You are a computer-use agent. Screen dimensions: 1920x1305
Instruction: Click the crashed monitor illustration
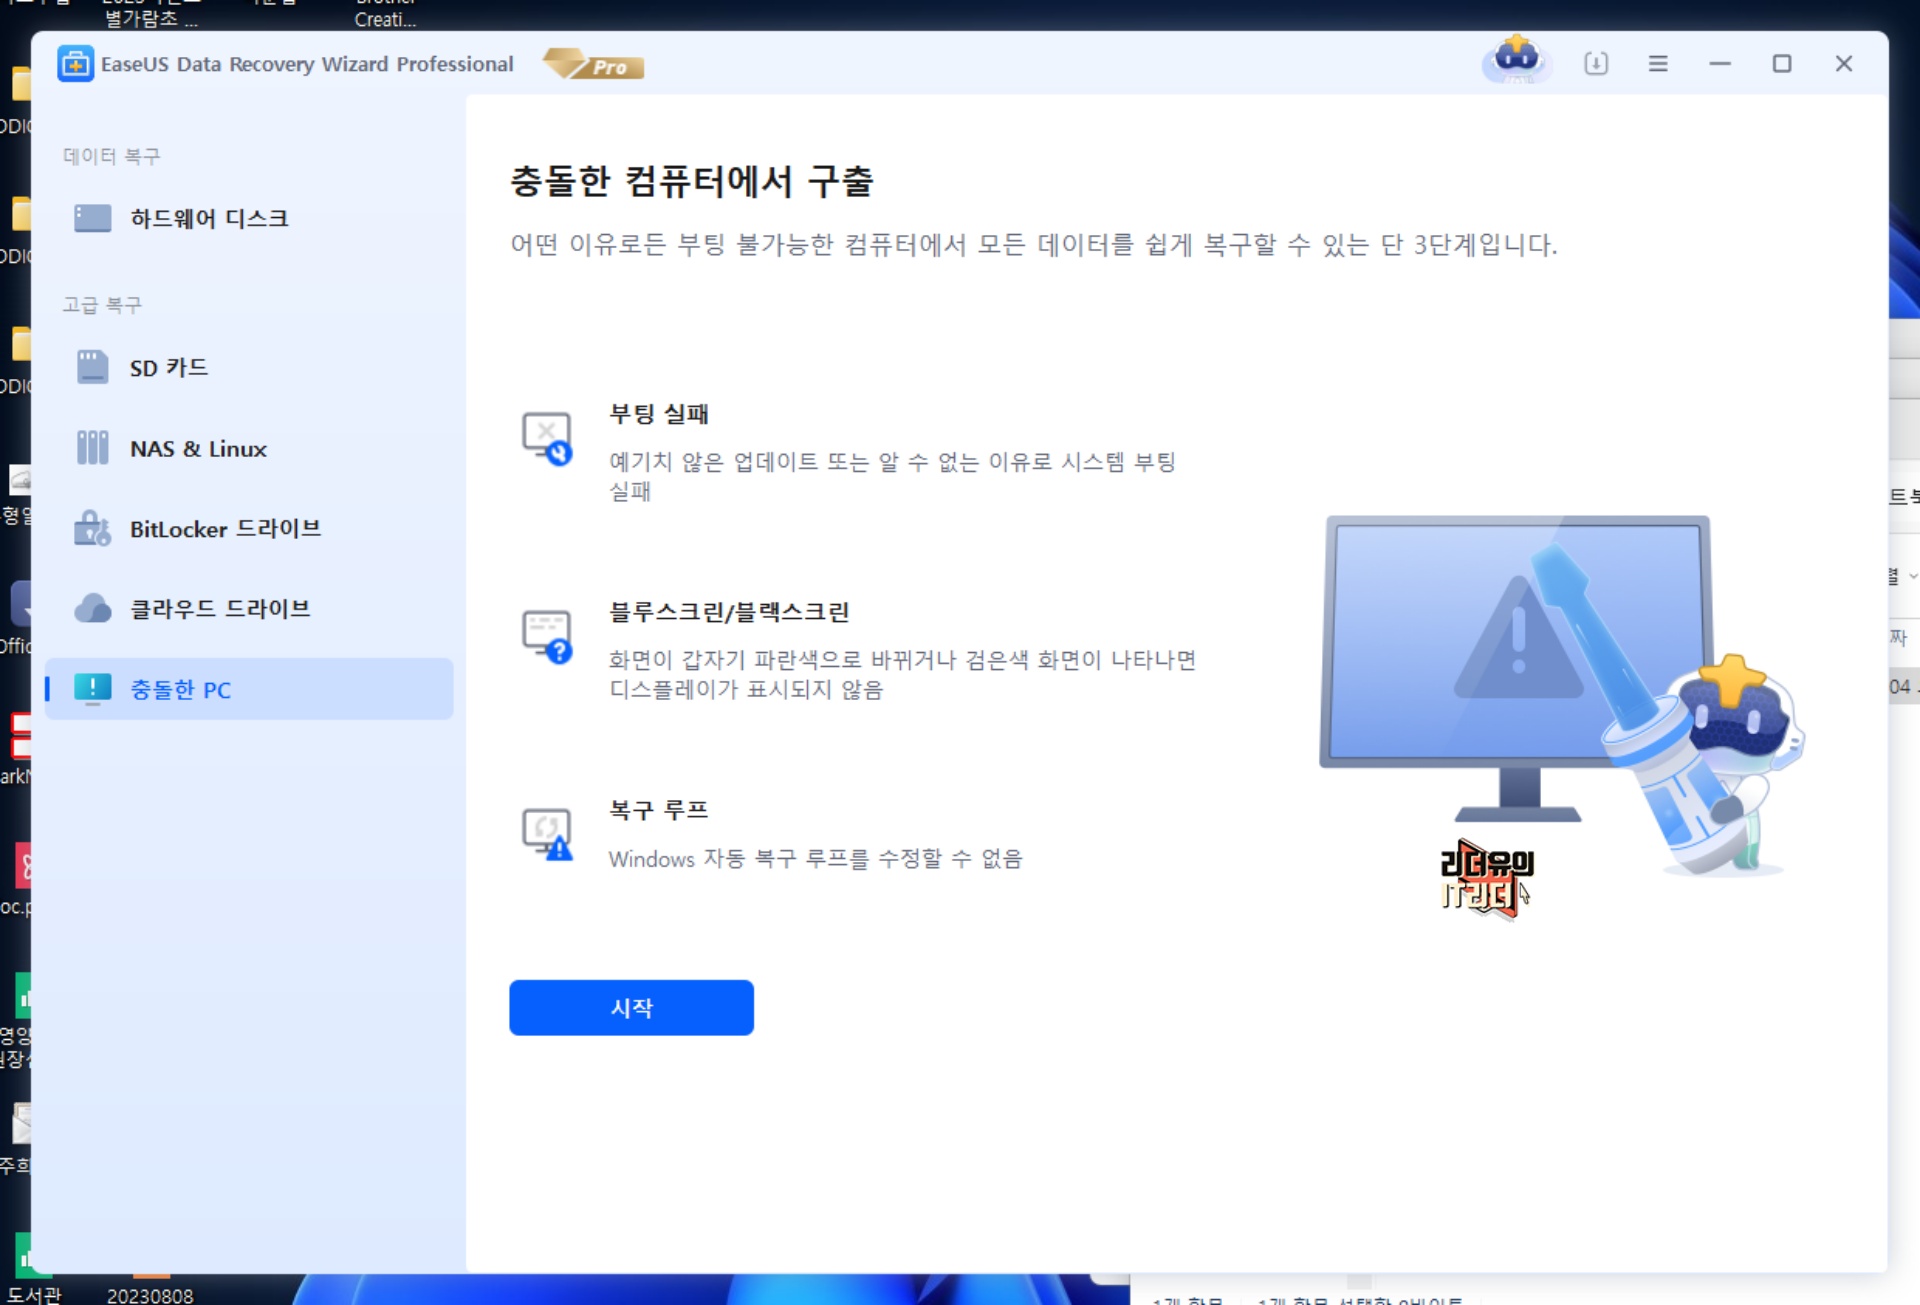(1516, 660)
